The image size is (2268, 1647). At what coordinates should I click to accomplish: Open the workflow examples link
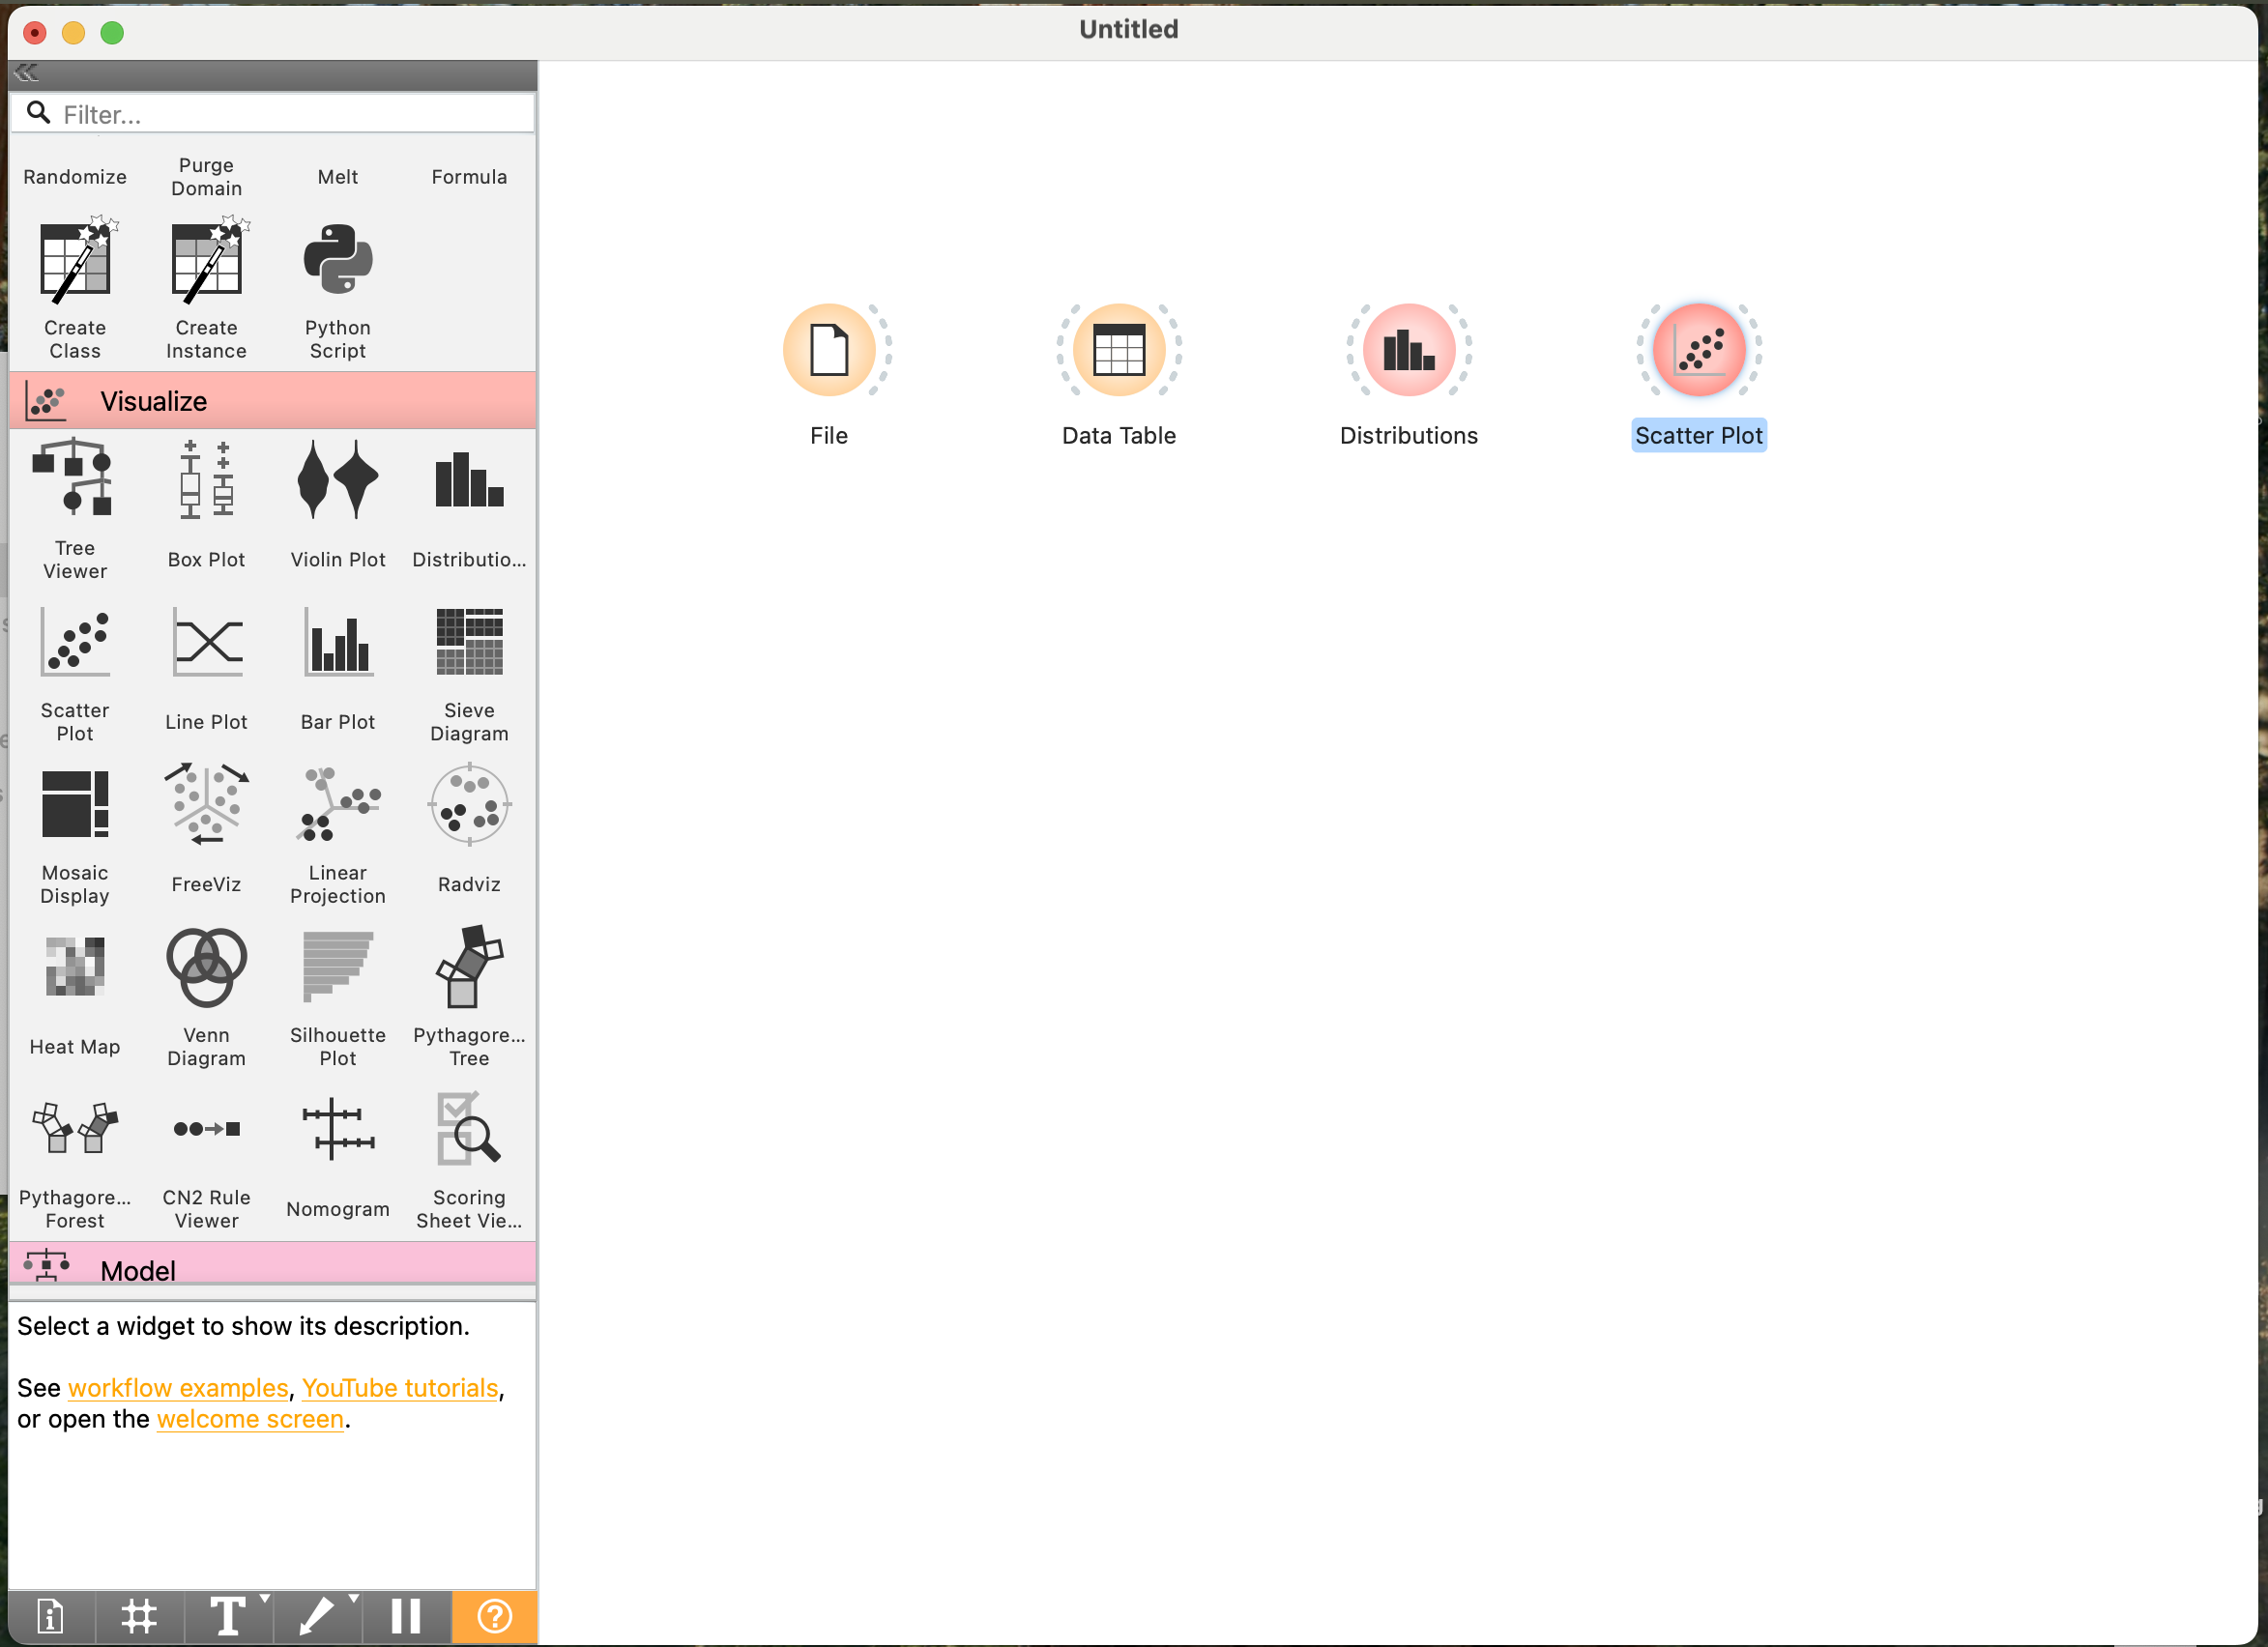(178, 1388)
